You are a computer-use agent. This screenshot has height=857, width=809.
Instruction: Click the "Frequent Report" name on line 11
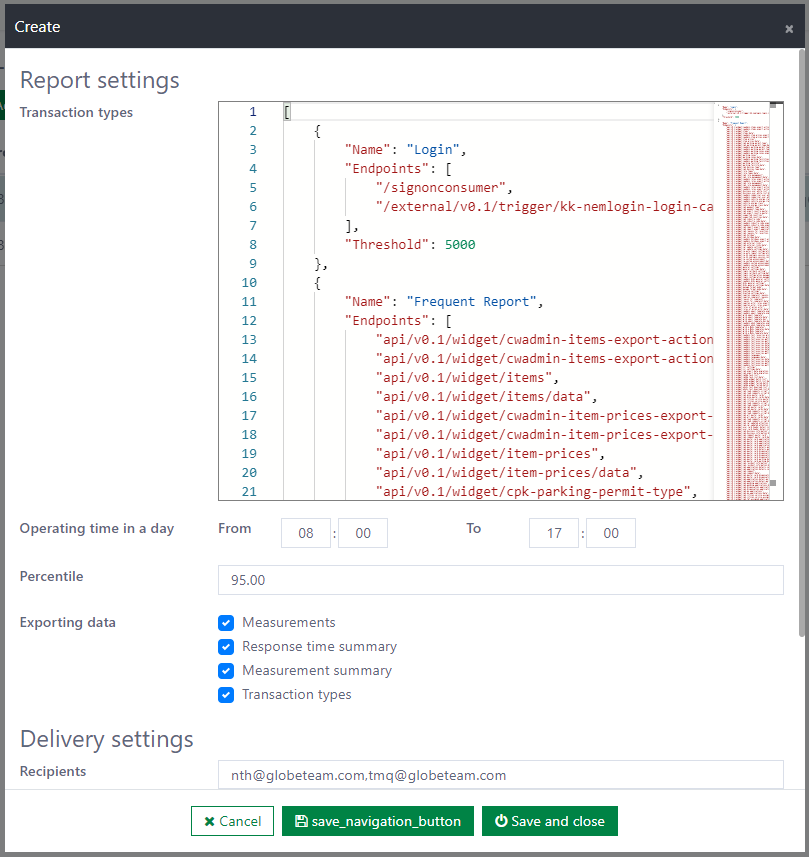click(x=473, y=302)
